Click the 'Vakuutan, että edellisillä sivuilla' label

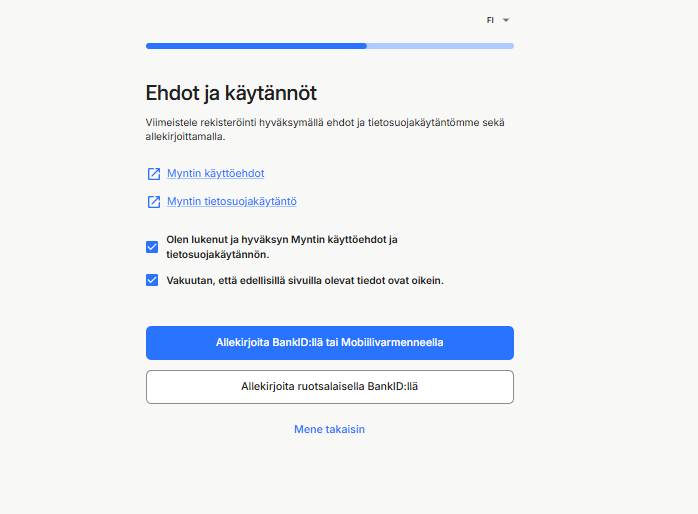pos(305,281)
